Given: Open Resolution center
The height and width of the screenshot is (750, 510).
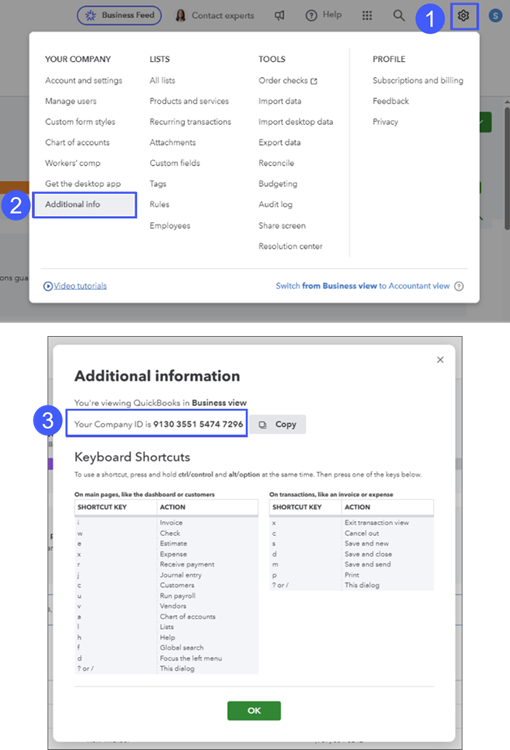Looking at the screenshot, I should click(x=290, y=246).
